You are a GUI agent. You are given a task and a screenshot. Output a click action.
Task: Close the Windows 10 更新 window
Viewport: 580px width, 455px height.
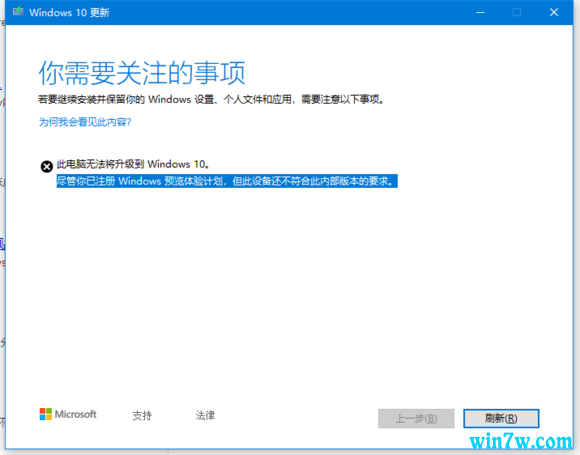coord(554,13)
